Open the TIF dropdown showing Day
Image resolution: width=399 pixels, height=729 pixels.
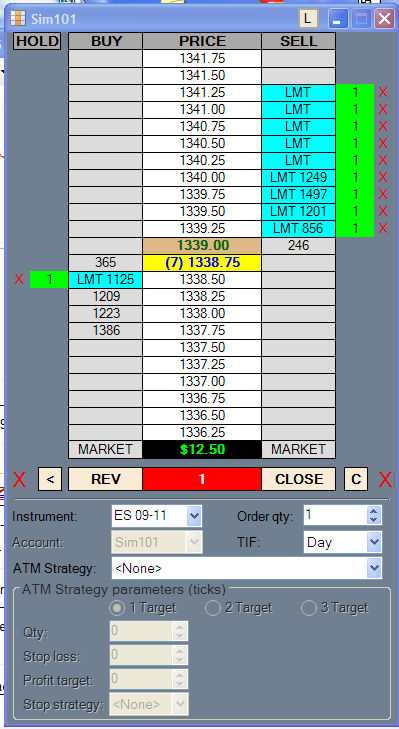(373, 542)
